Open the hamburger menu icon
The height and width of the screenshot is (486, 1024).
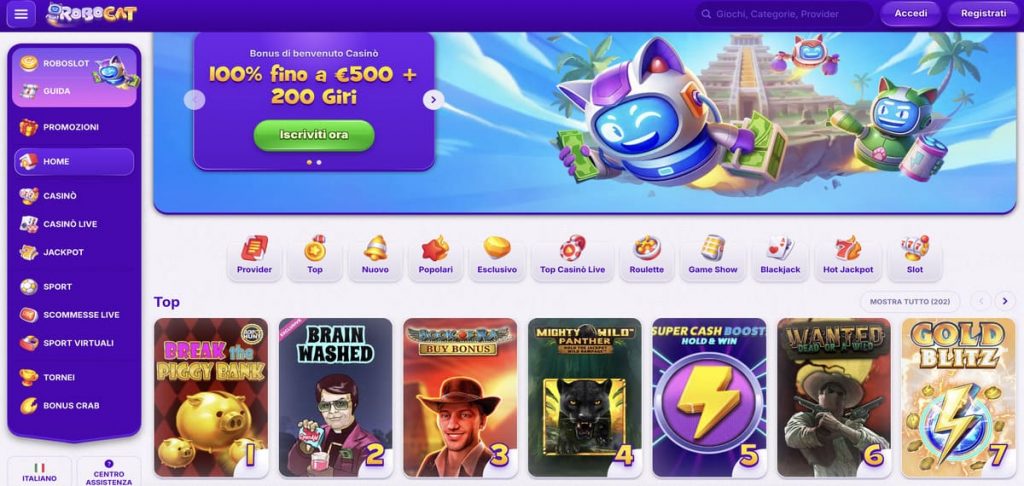click(21, 14)
